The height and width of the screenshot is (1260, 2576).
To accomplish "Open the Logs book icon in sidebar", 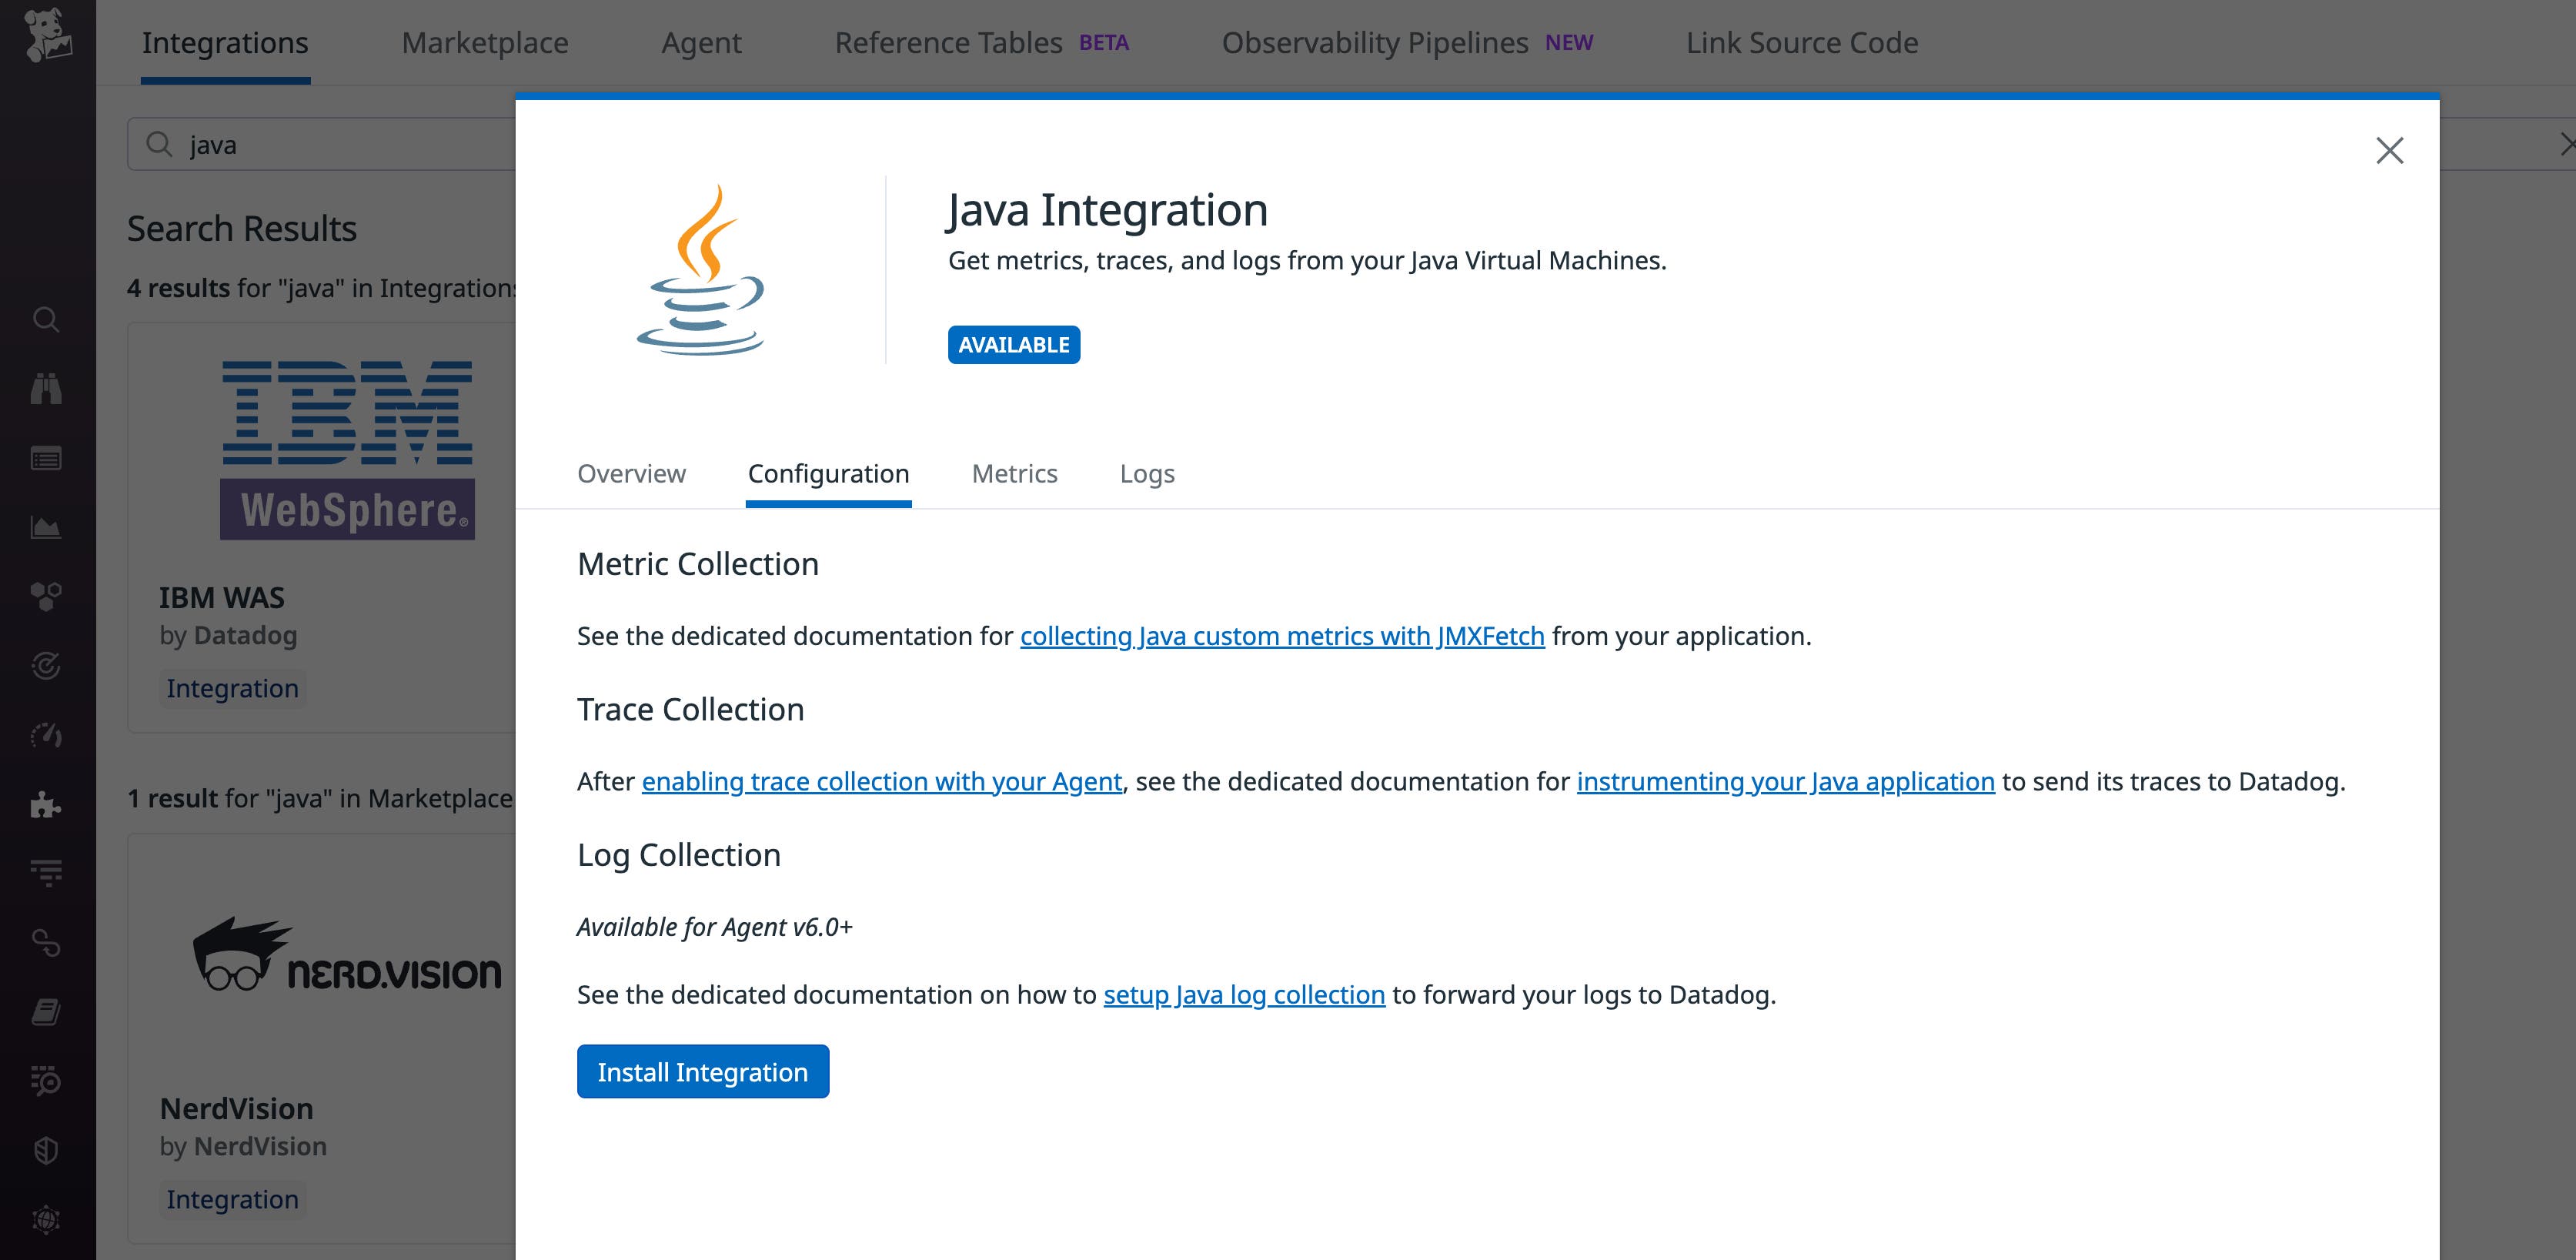I will [x=47, y=1011].
